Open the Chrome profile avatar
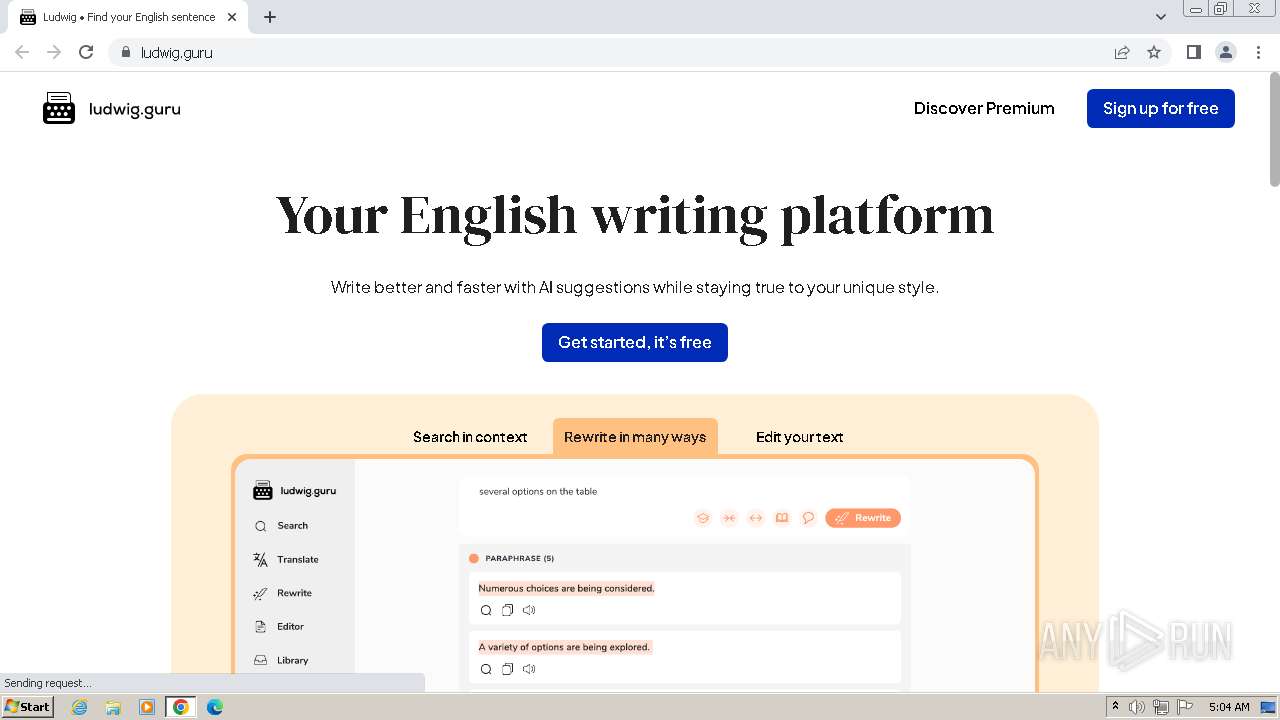 pos(1225,52)
